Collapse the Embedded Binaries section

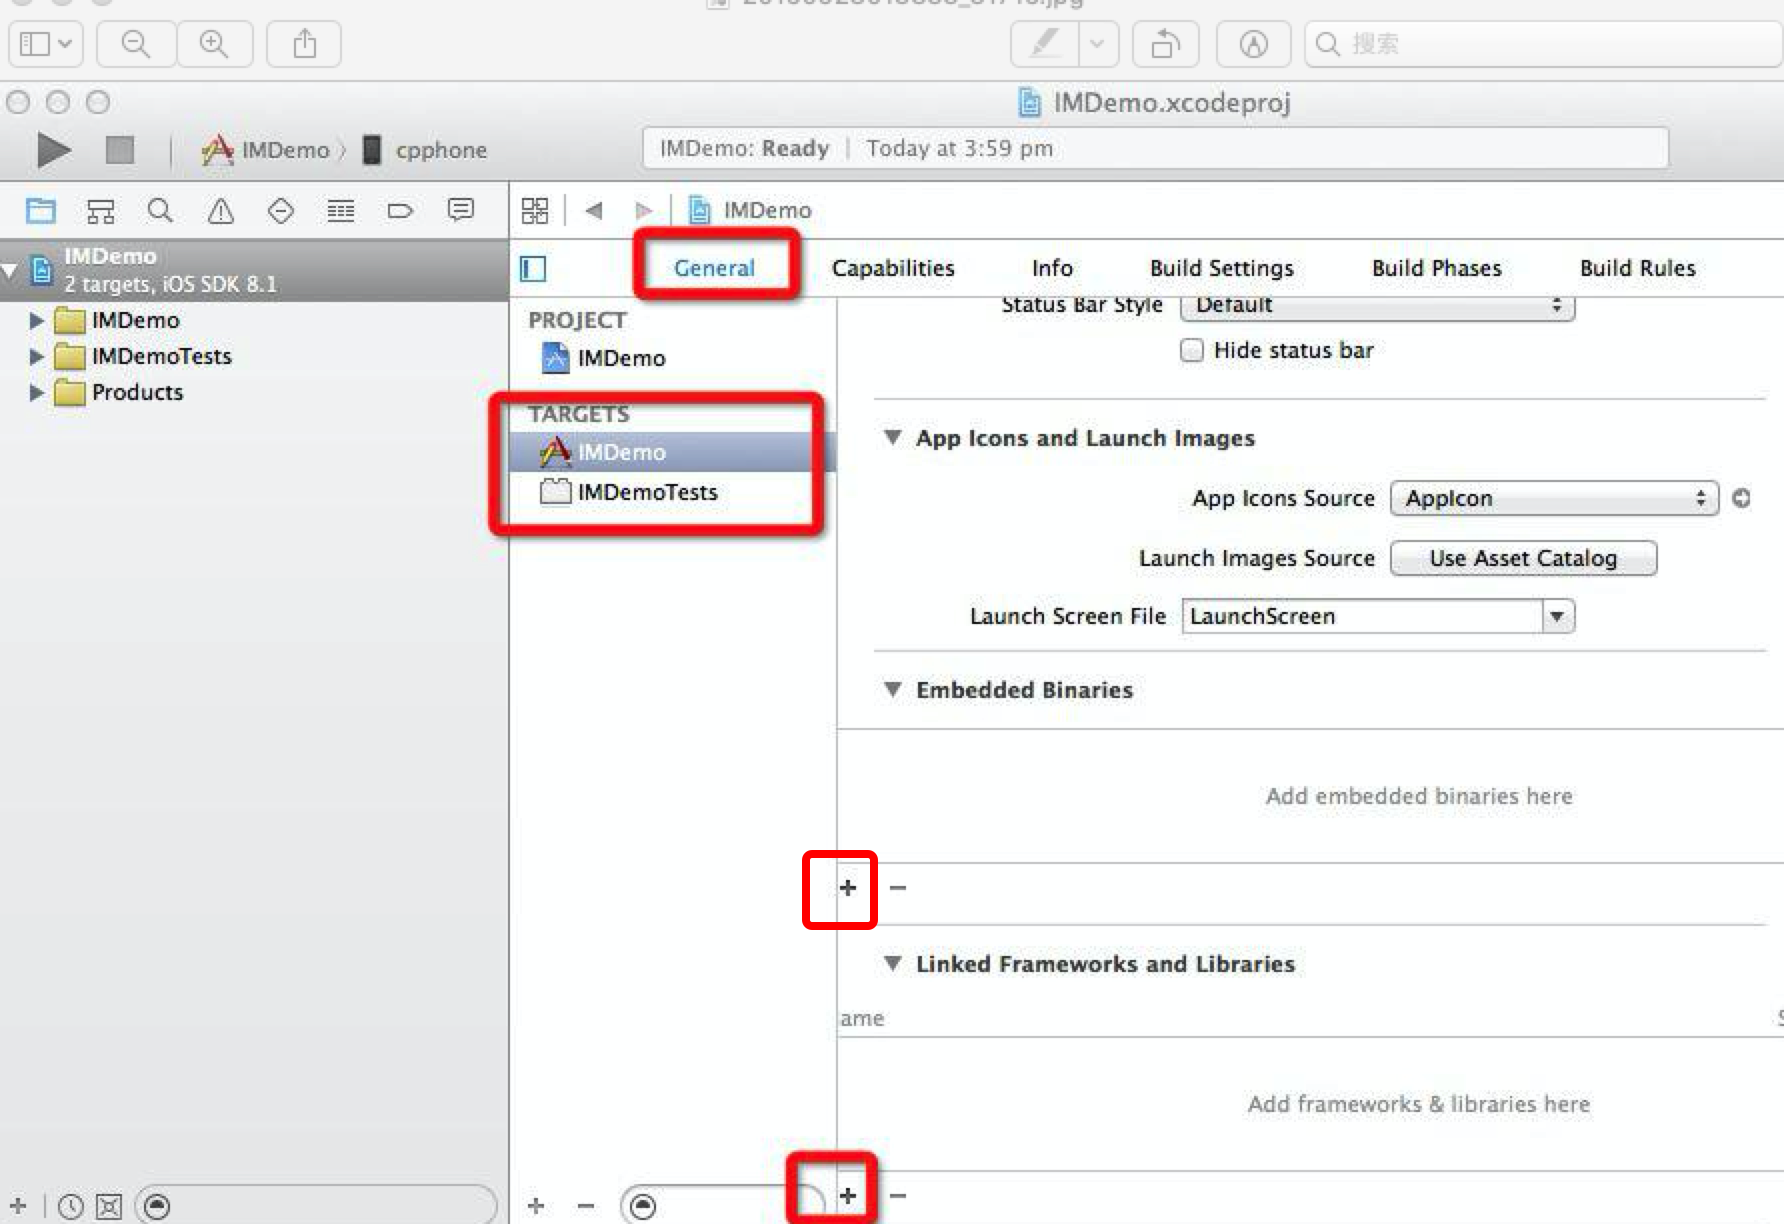coord(893,689)
